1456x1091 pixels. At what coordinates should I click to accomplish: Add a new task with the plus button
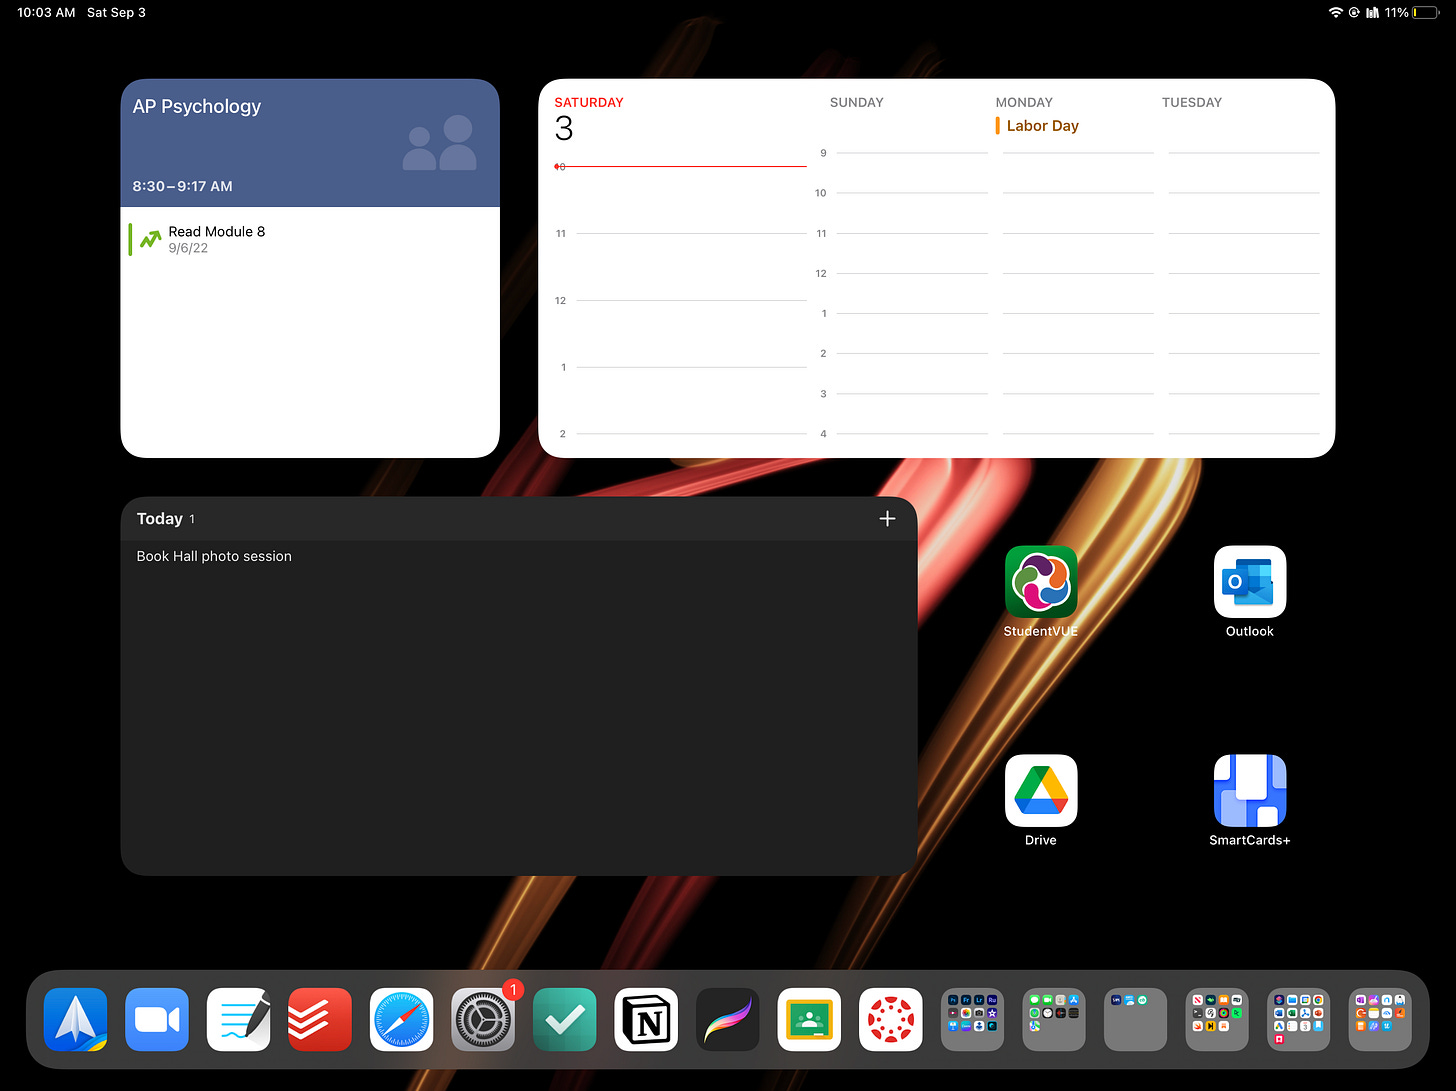887,518
